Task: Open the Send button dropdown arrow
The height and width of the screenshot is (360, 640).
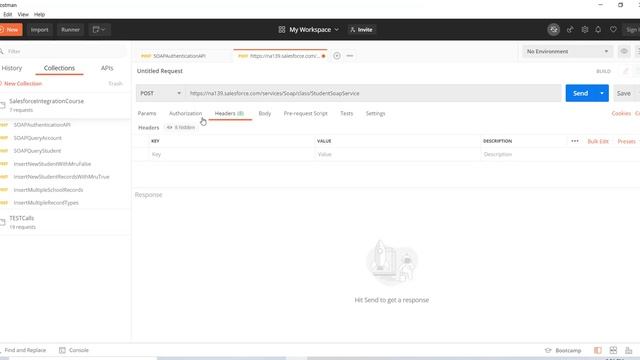Action: 602,93
